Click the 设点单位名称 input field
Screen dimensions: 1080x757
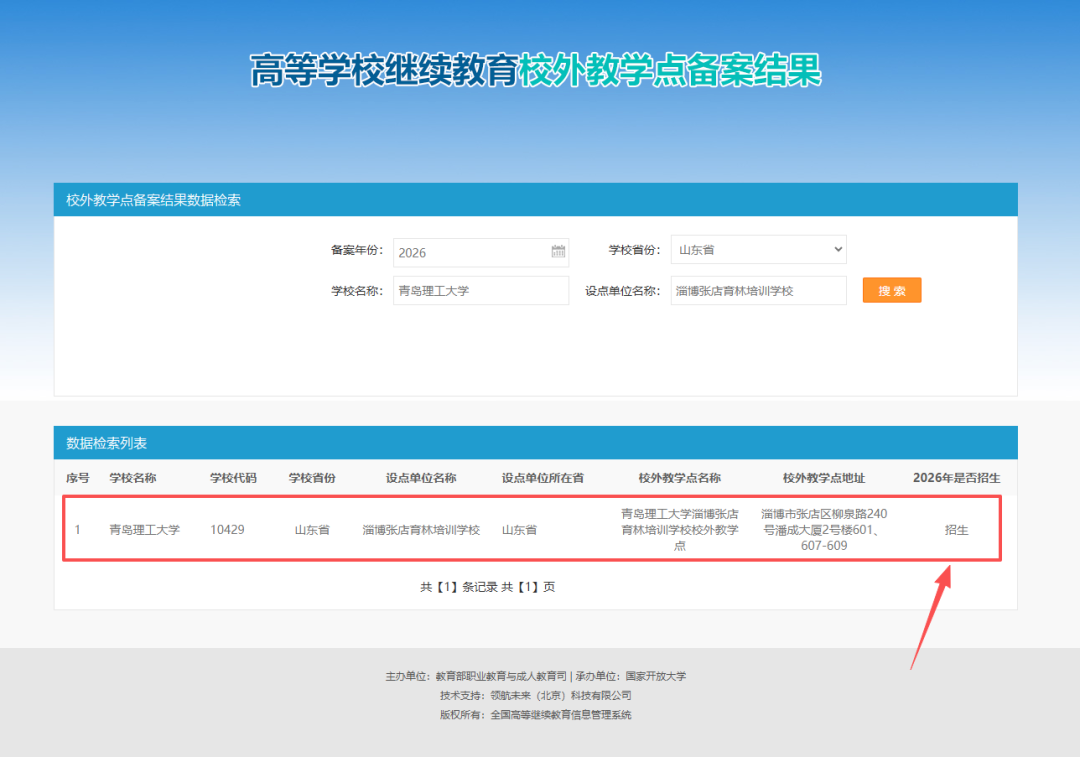[x=758, y=291]
